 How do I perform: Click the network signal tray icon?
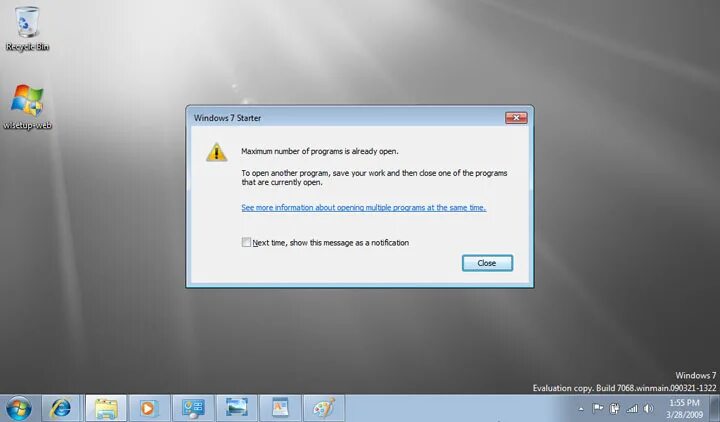632,408
